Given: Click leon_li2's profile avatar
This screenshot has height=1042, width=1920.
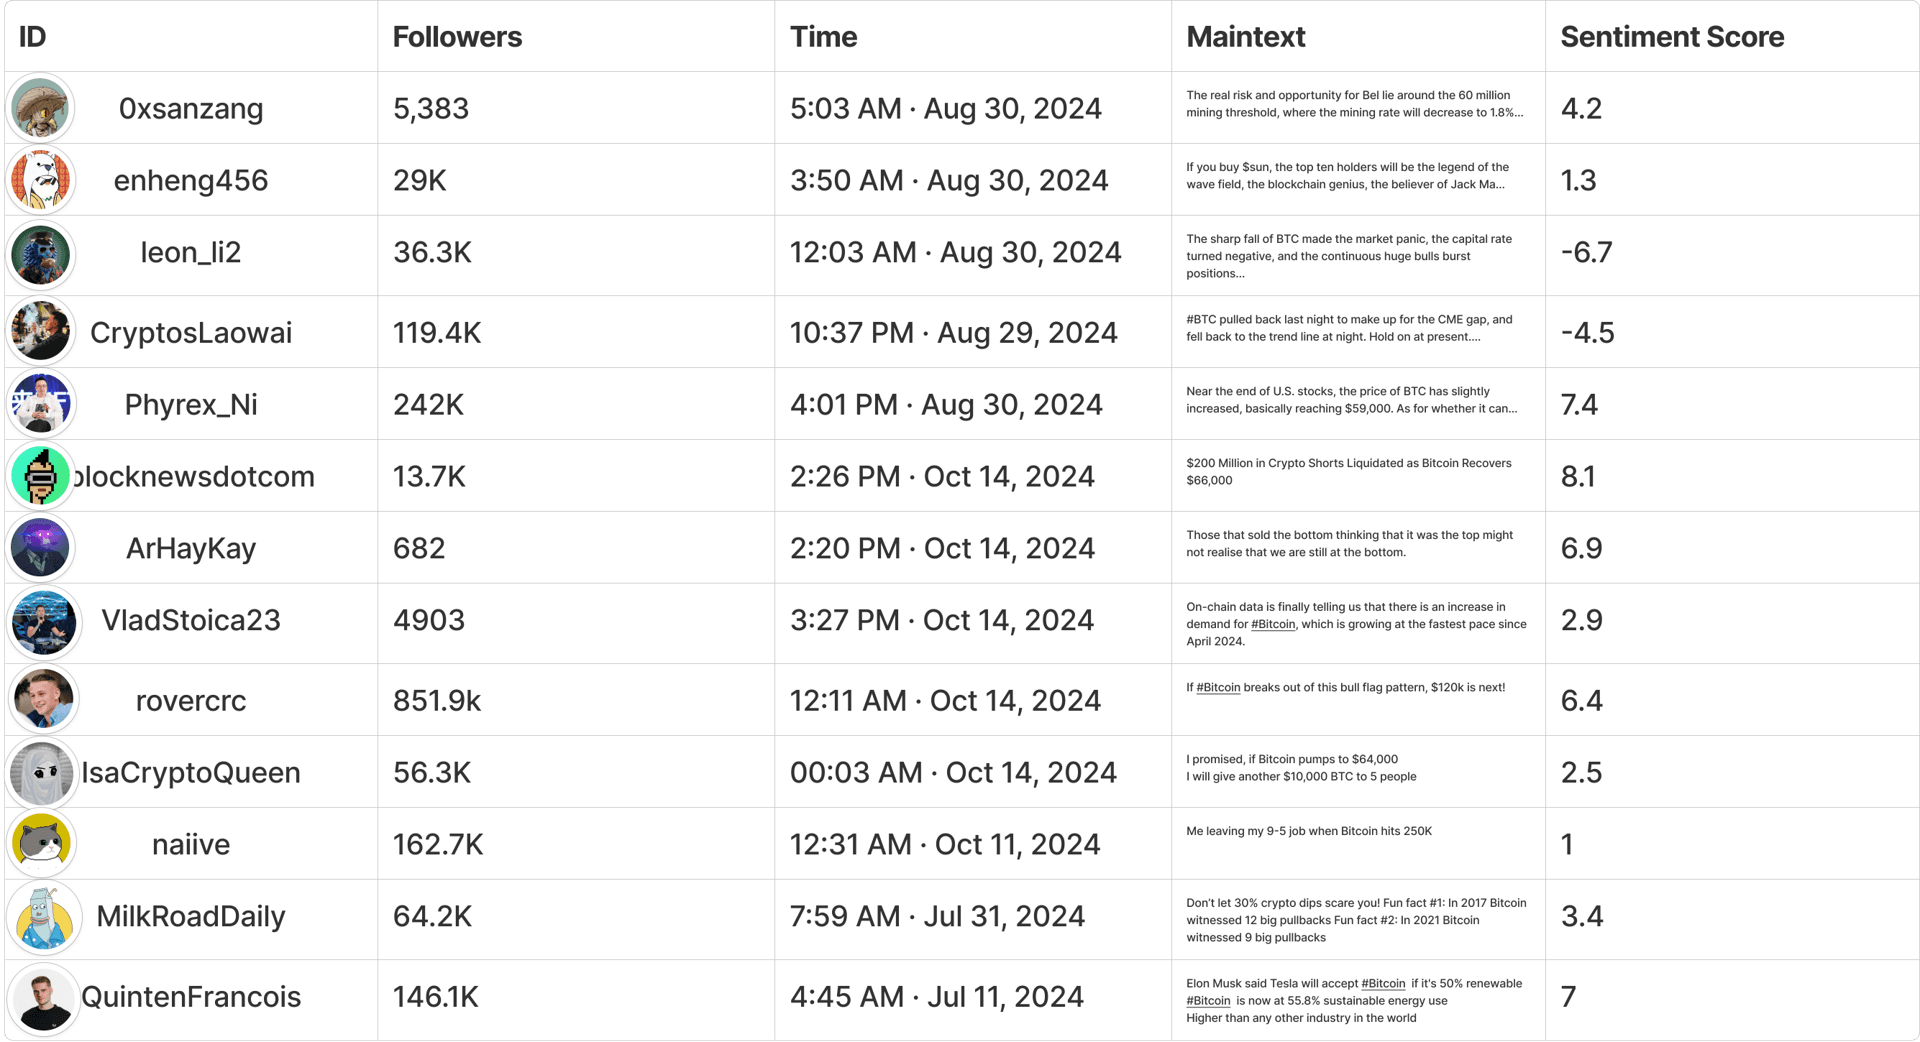Looking at the screenshot, I should coord(41,254).
